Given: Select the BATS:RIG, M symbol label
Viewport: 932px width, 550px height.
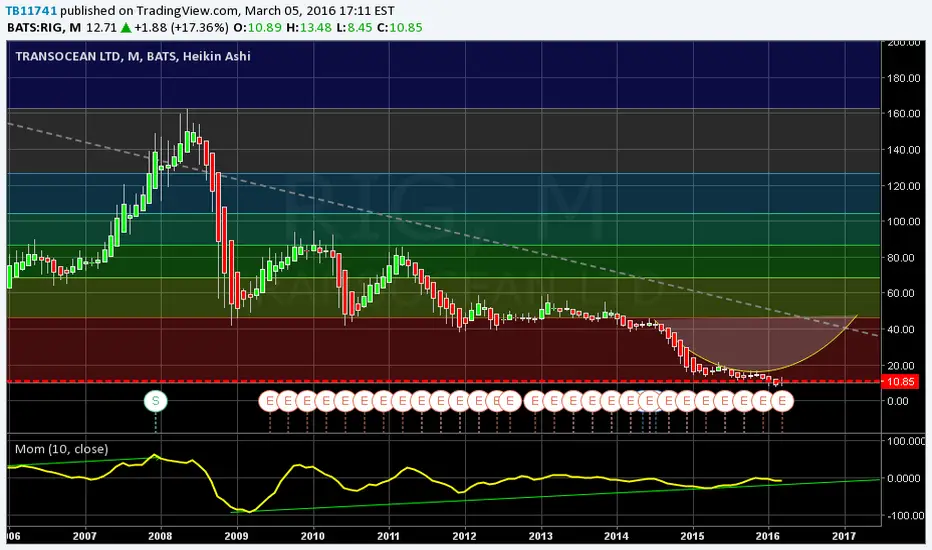Looking at the screenshot, I should (x=43, y=27).
